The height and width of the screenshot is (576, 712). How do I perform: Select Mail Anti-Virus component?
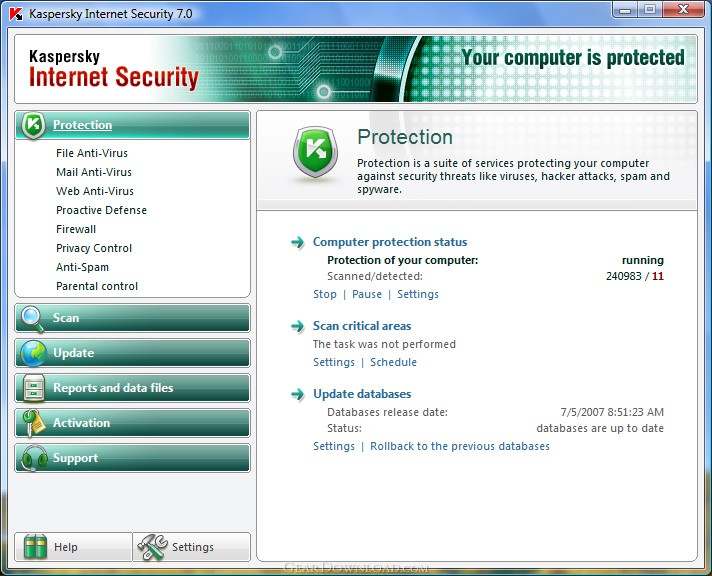tap(94, 172)
